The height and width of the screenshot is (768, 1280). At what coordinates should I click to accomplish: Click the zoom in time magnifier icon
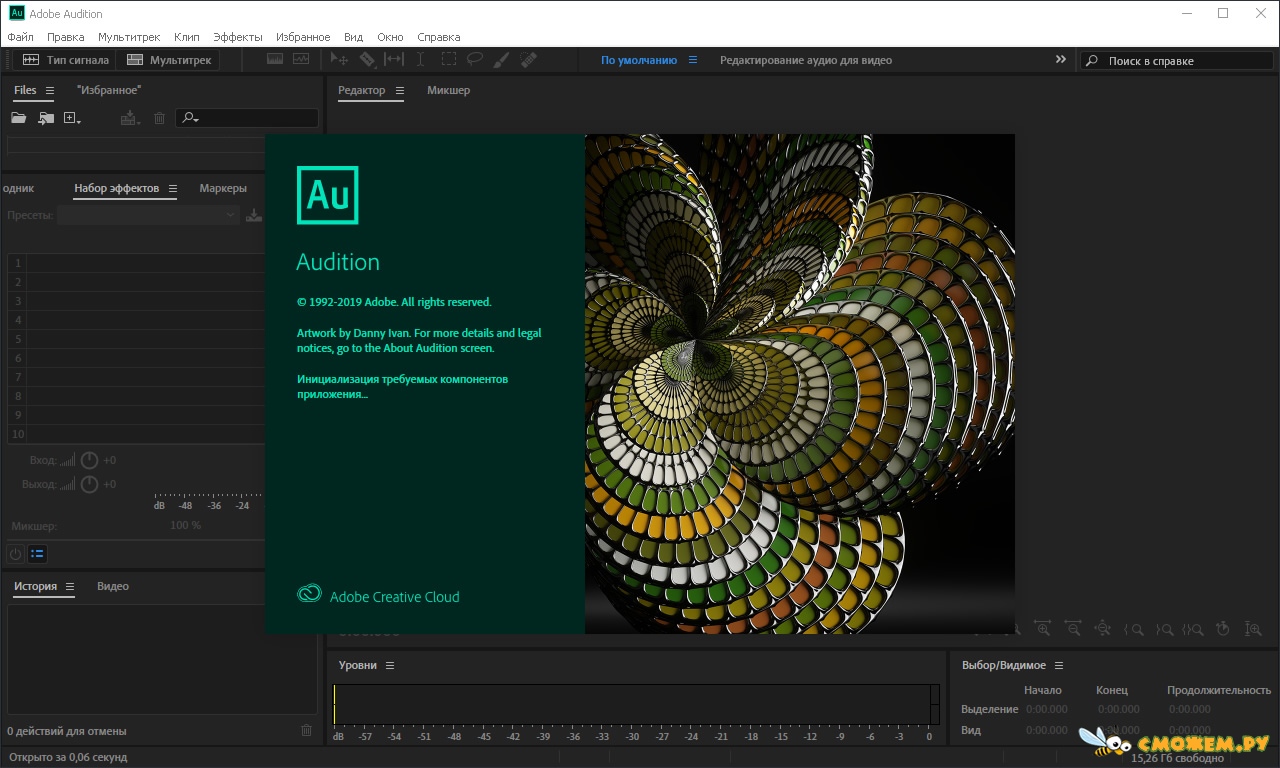click(x=1043, y=629)
